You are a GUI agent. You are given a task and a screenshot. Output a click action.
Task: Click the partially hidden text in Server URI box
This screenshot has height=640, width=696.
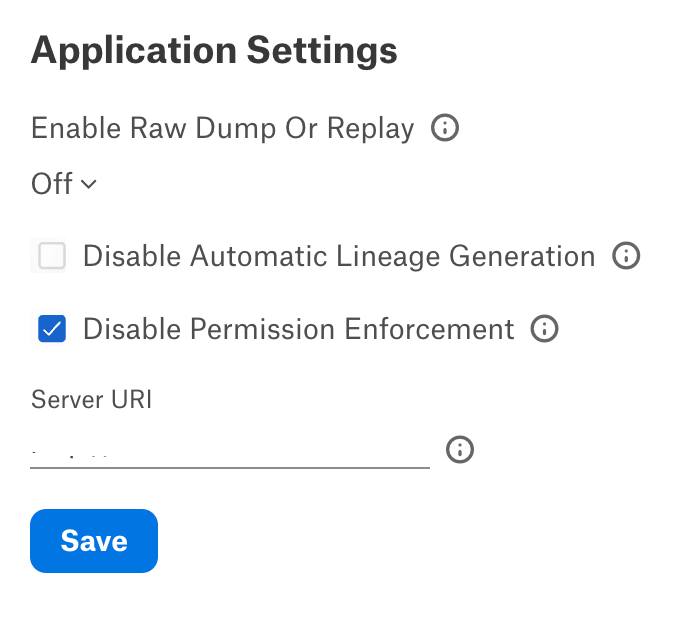69,455
